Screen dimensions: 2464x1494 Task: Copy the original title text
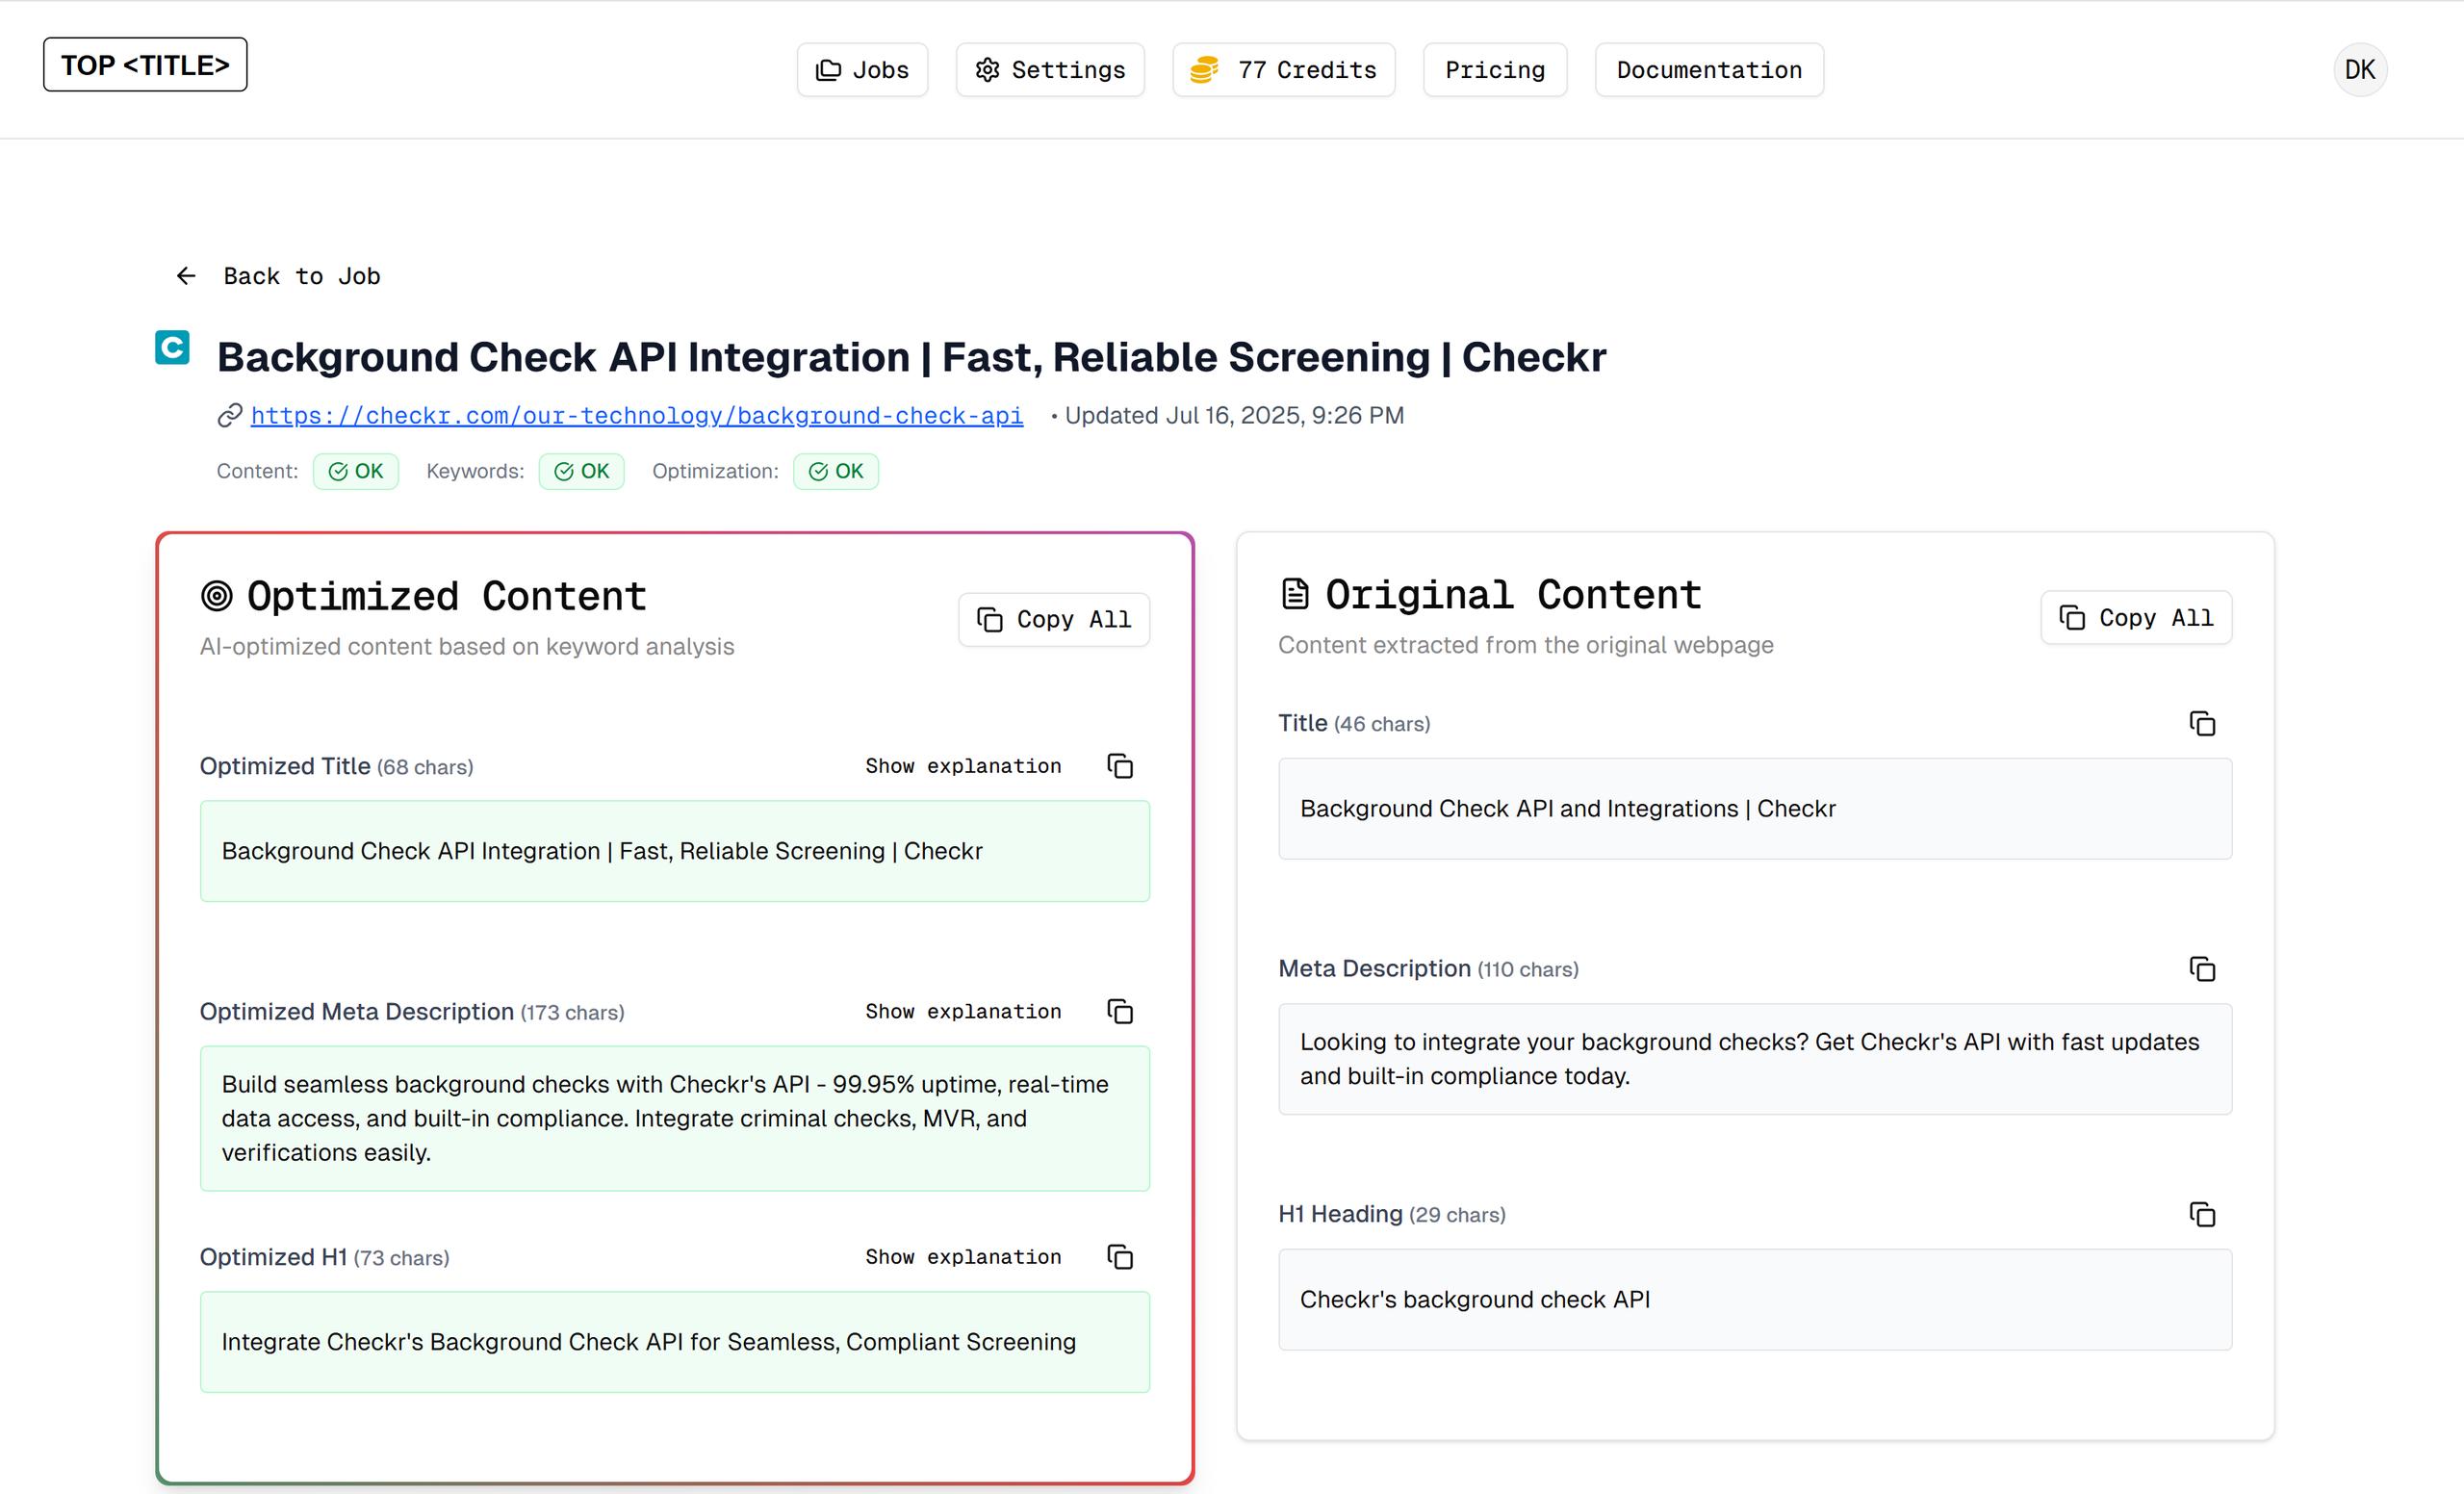click(2202, 723)
